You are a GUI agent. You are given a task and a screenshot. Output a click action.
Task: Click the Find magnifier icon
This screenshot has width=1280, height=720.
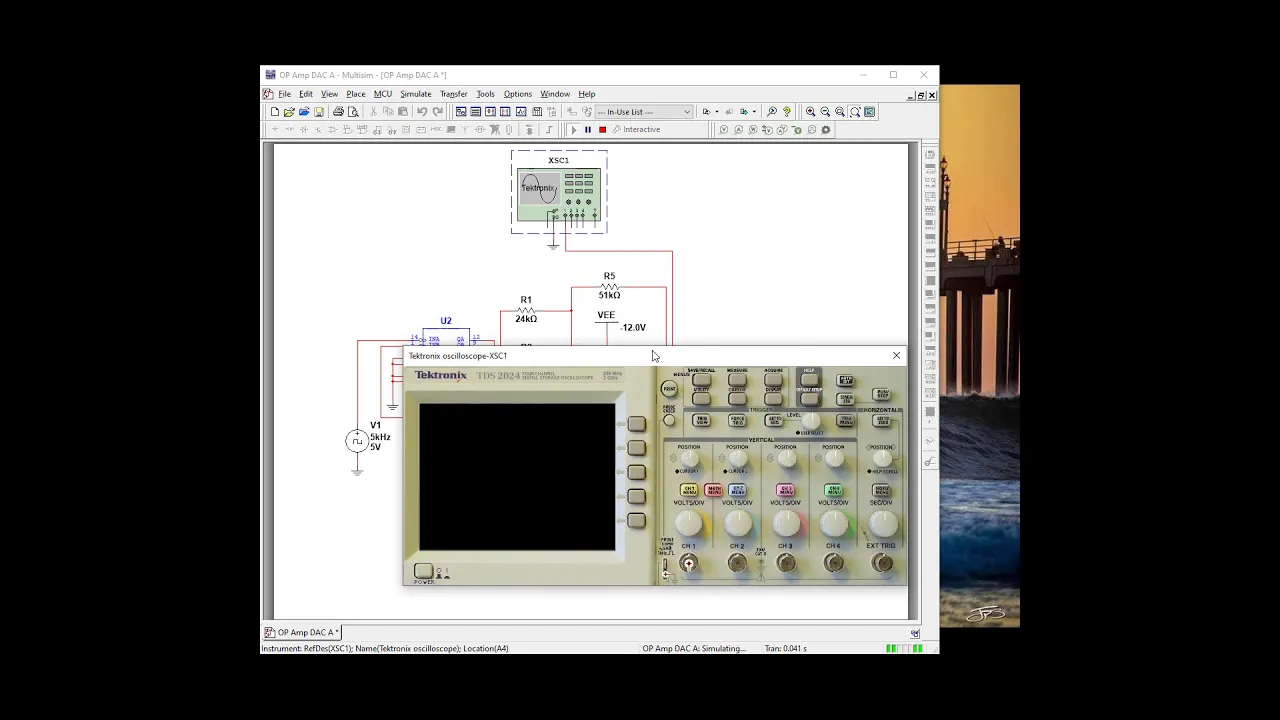click(x=771, y=112)
